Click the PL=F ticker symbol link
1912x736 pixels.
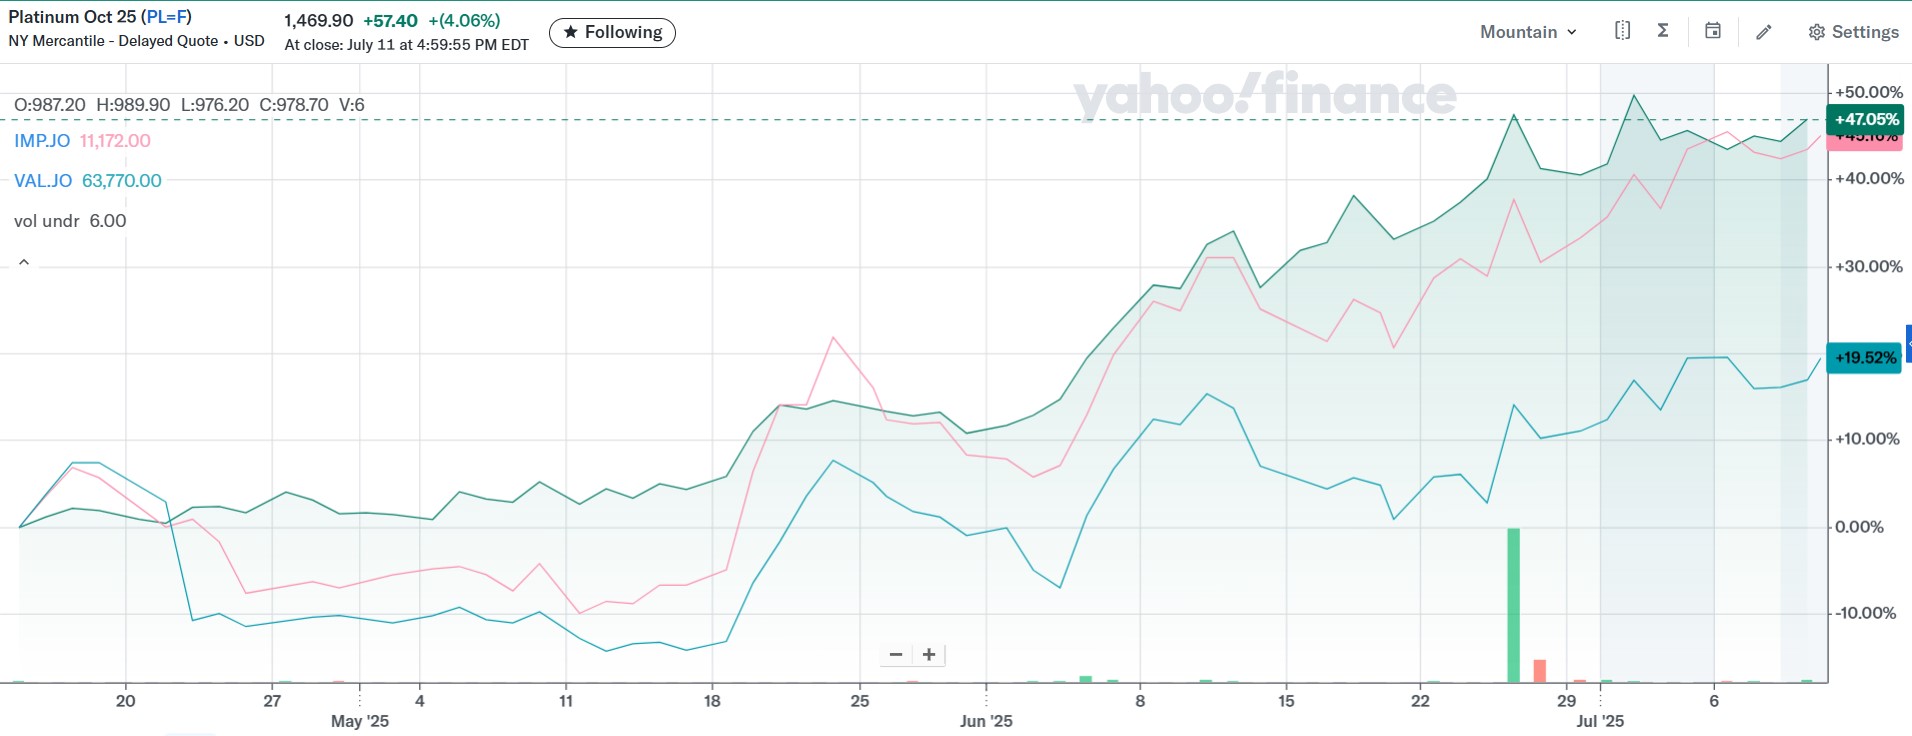[x=167, y=17]
